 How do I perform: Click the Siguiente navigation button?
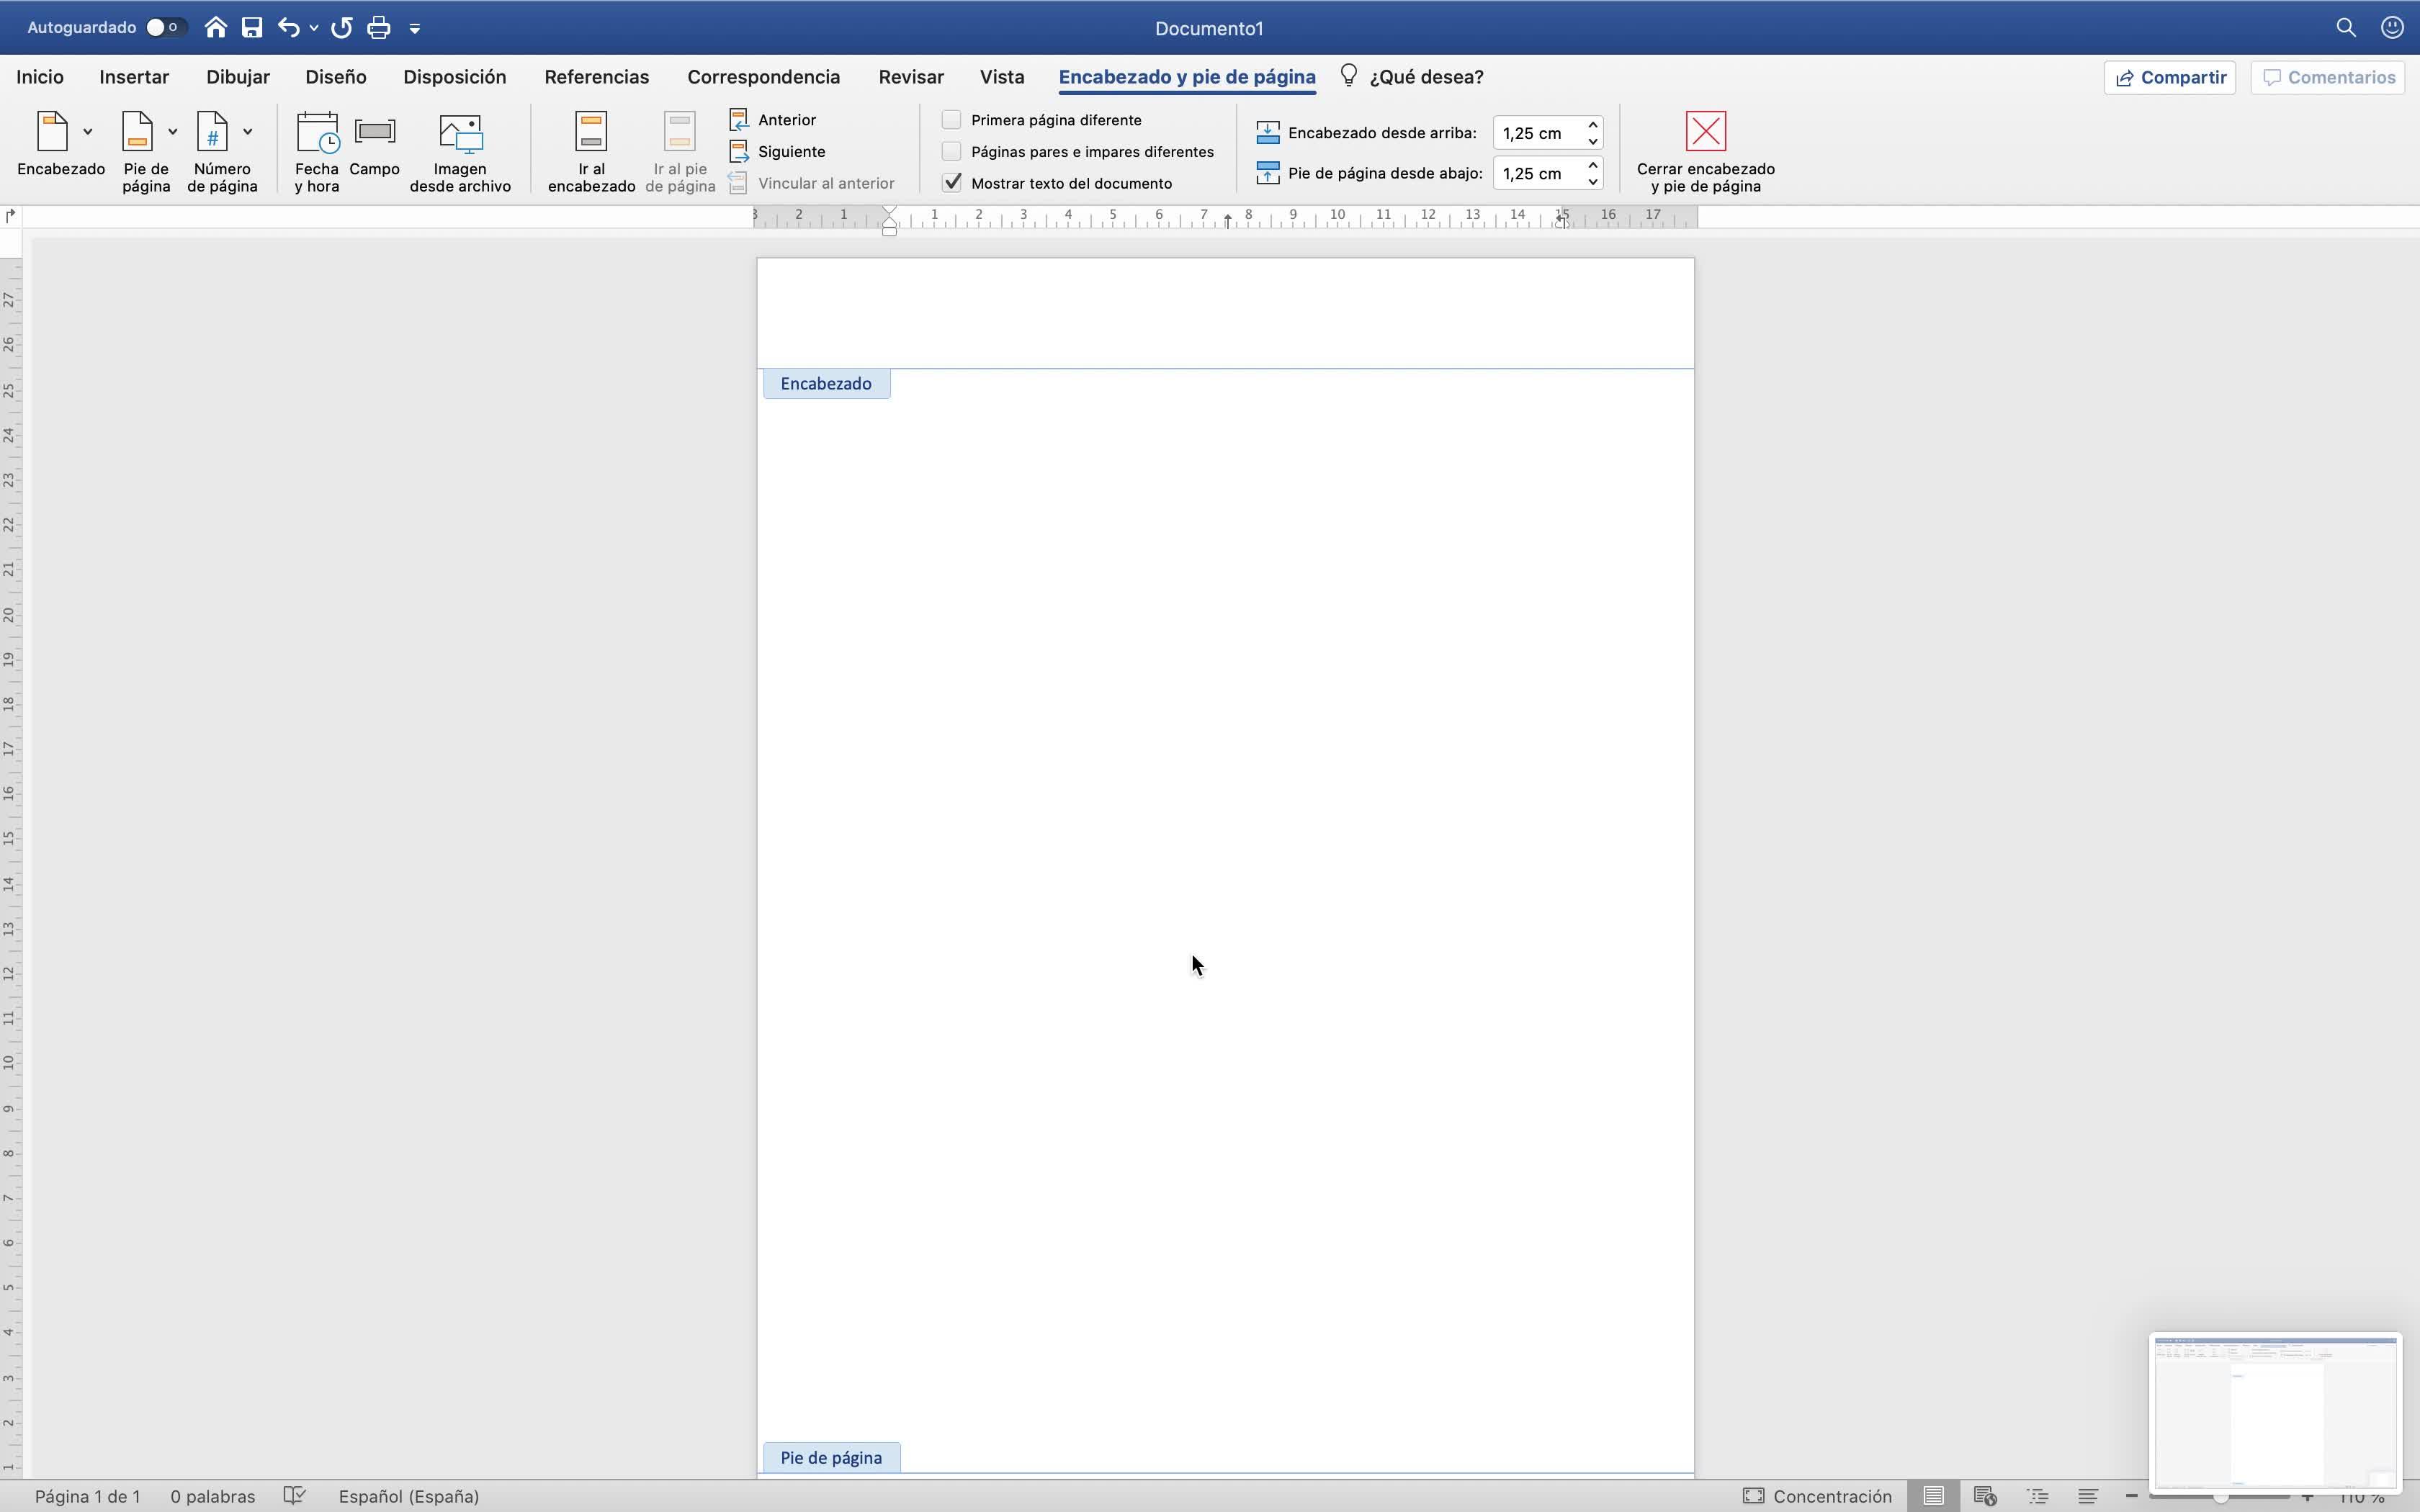coord(790,152)
